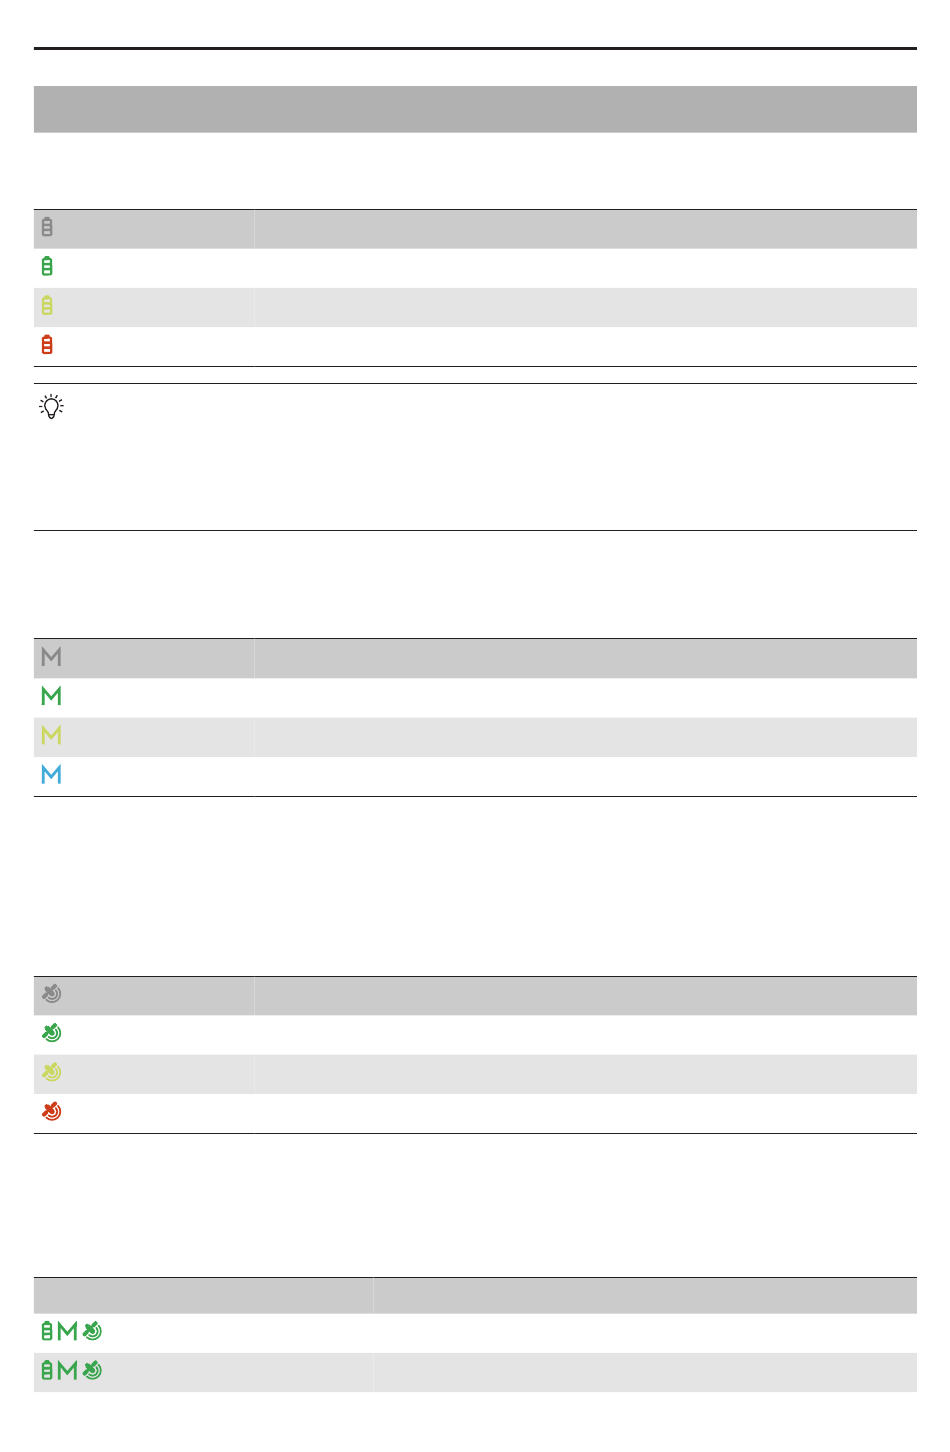The width and height of the screenshot is (950, 1452).
Task: Click the gray battery icon
Action: pyautogui.click(x=47, y=228)
